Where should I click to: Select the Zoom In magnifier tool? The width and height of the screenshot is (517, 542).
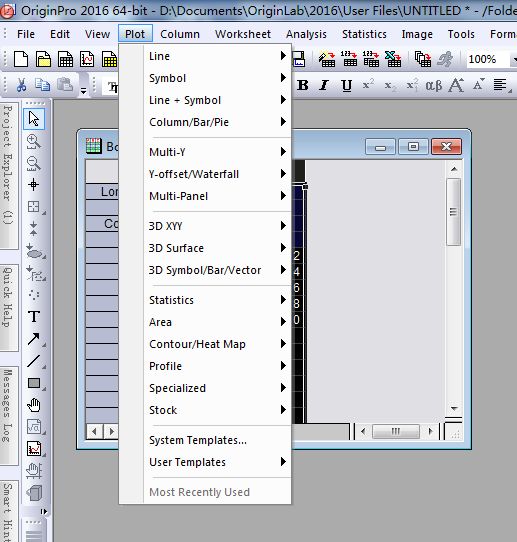coord(34,141)
